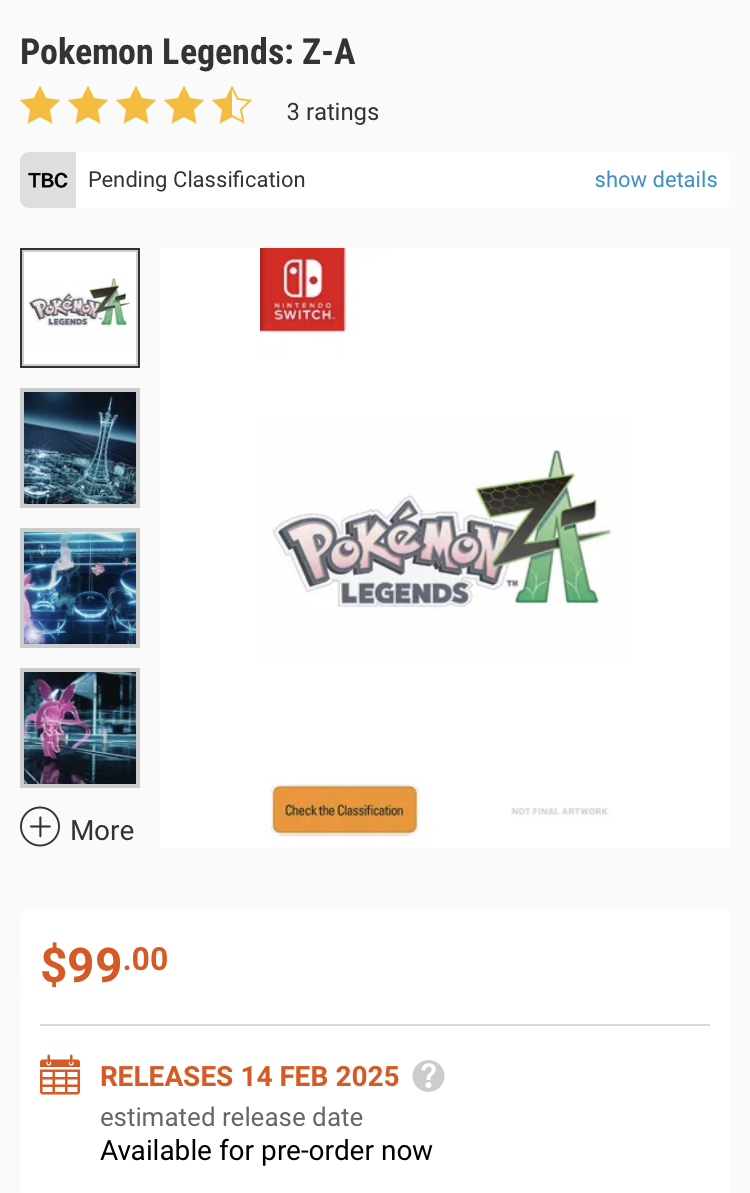Expand more product images via More
750x1193 pixels.
pos(102,830)
